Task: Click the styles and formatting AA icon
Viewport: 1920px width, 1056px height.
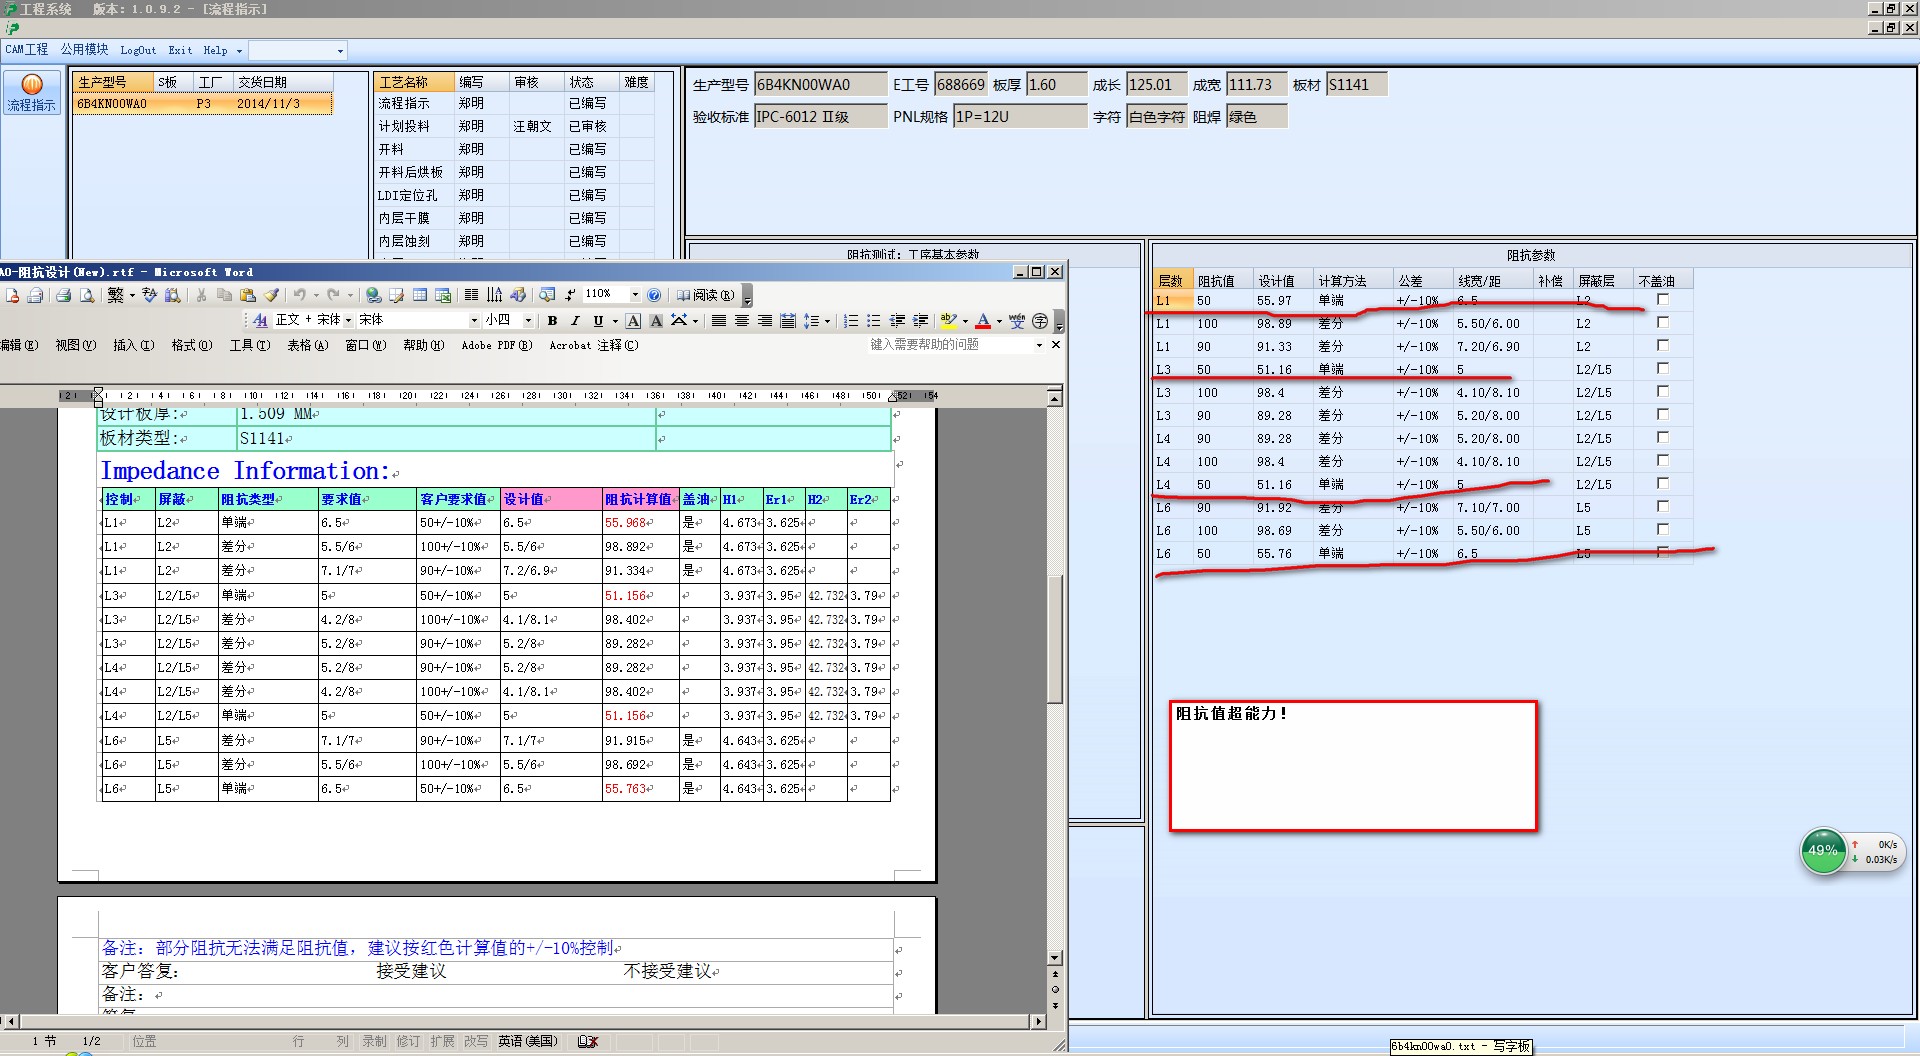Action: [x=260, y=320]
